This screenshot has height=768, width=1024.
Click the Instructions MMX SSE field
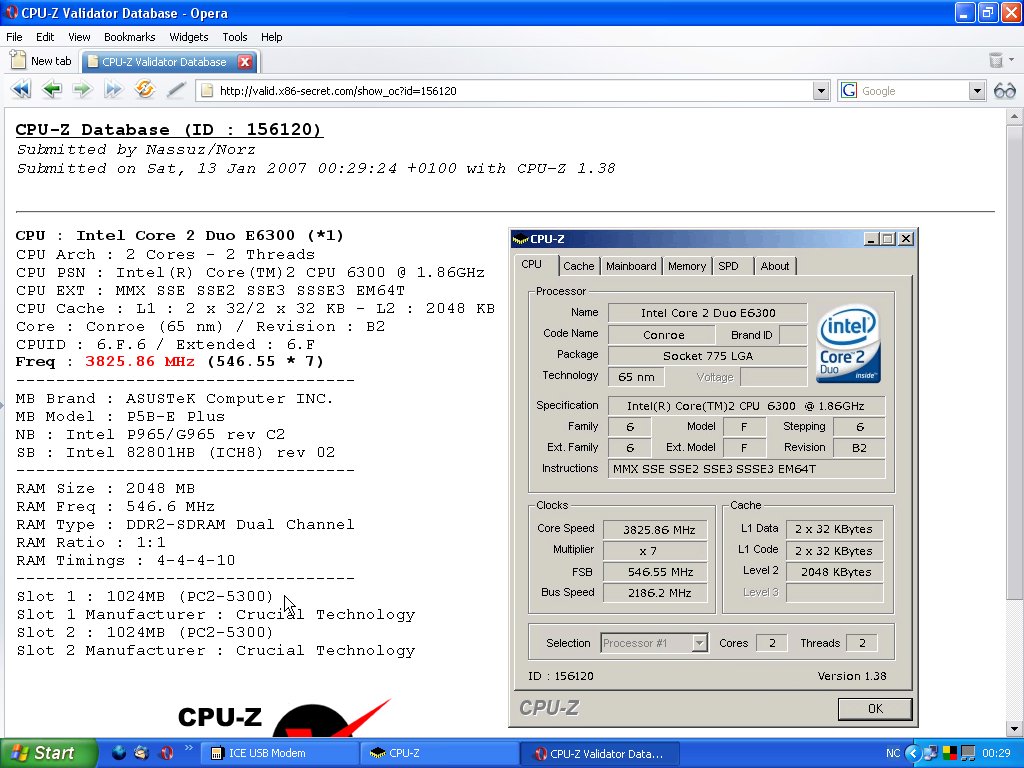pyautogui.click(x=746, y=469)
